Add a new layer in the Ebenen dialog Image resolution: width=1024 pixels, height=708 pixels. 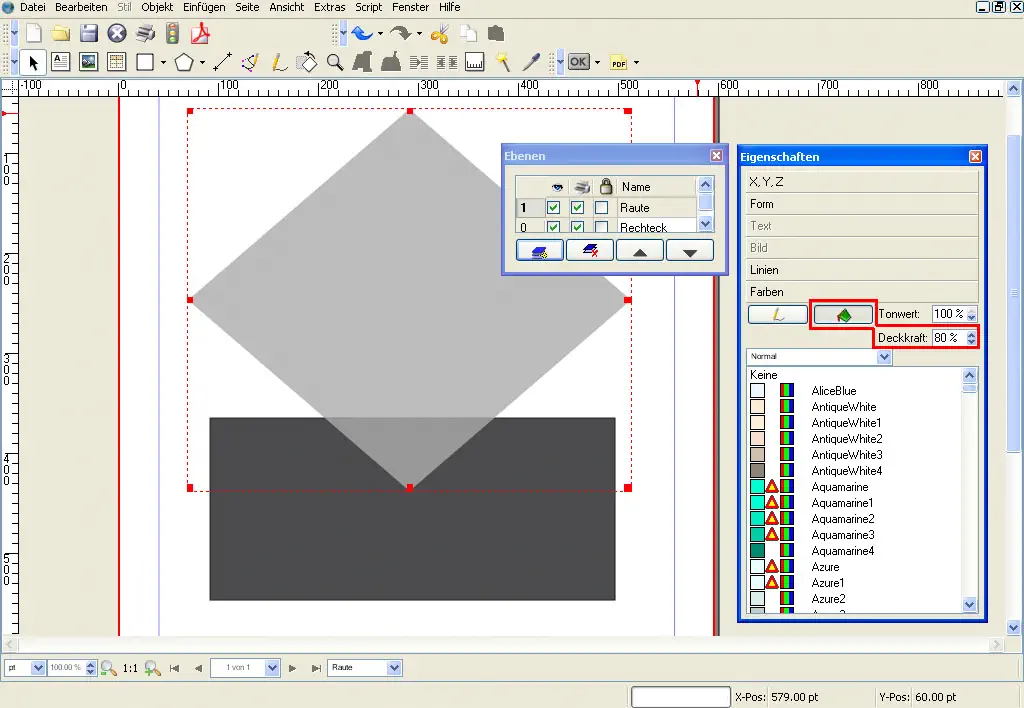coord(540,250)
